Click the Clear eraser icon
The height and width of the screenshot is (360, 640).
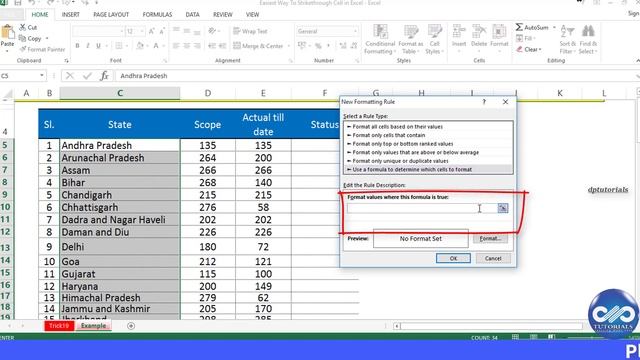(x=519, y=49)
